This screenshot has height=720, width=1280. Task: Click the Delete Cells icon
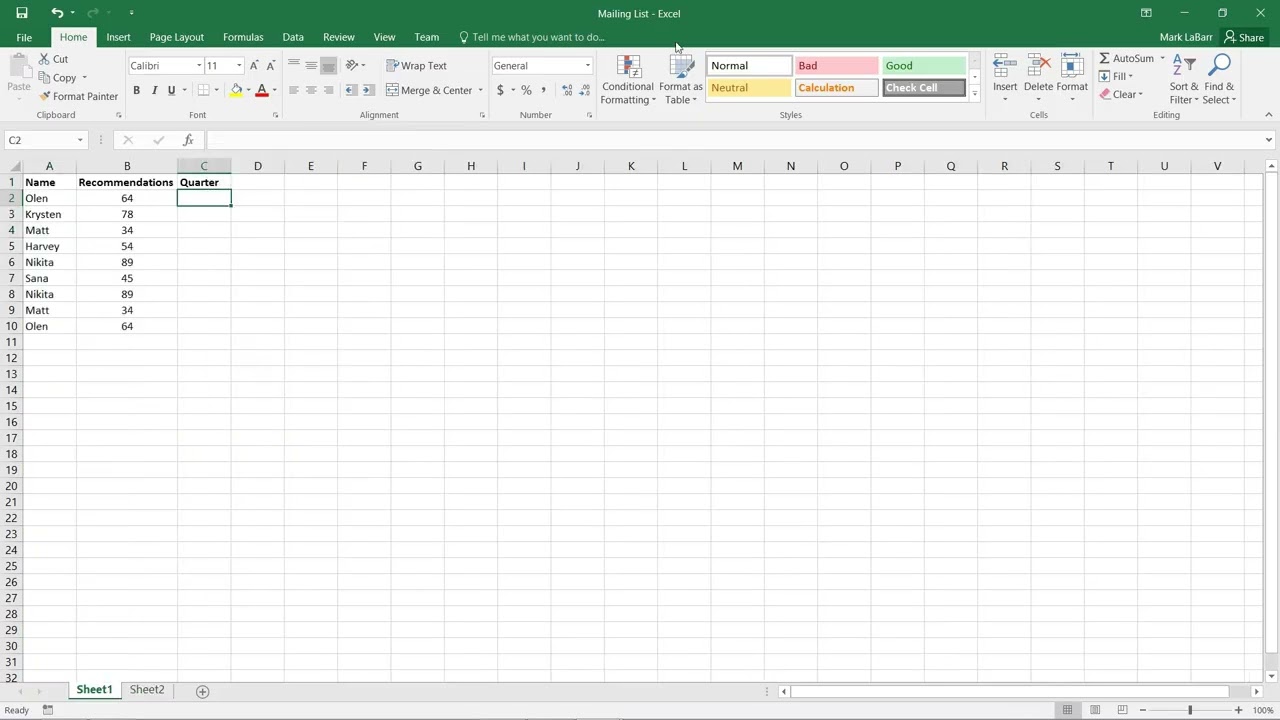1039,67
